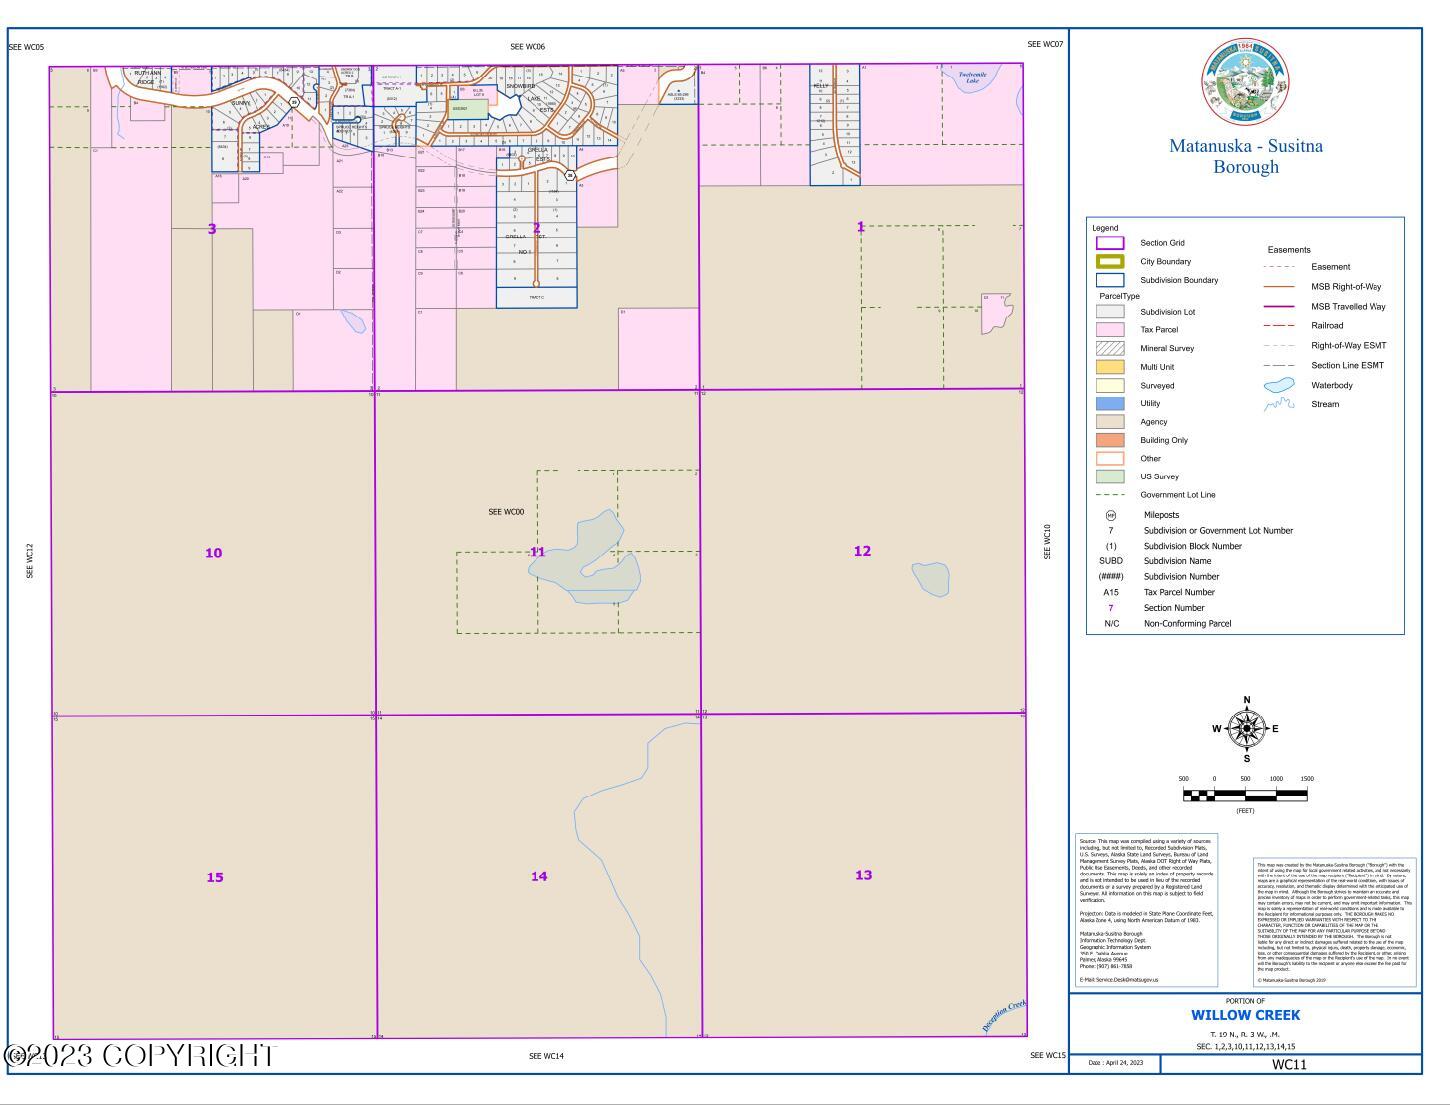Click the MSB Travelled Way line sample
This screenshot has height=1105, width=1450.
pyautogui.click(x=1279, y=307)
